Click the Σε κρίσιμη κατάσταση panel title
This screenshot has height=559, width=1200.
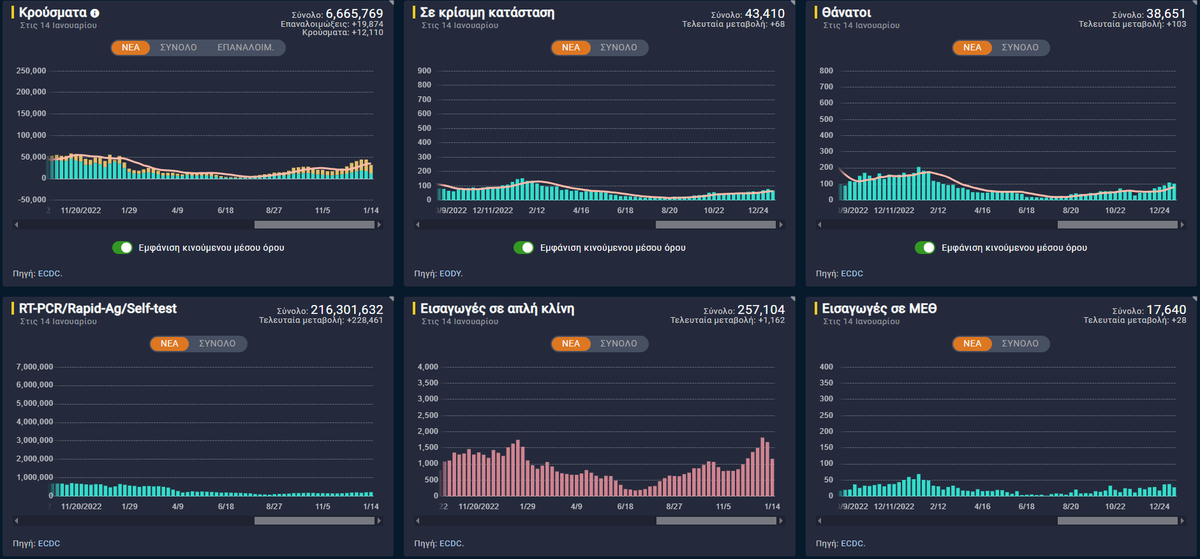point(487,13)
